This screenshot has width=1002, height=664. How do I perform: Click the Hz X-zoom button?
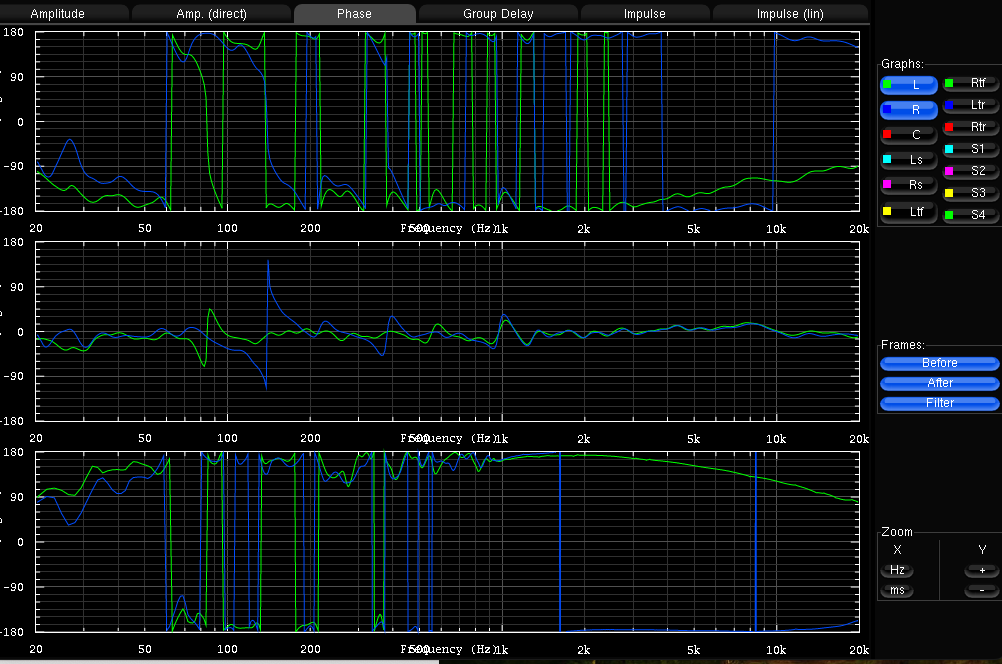897,570
